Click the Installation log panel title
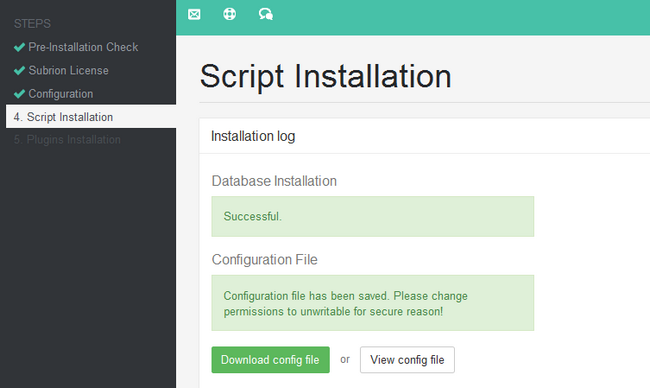 point(253,136)
